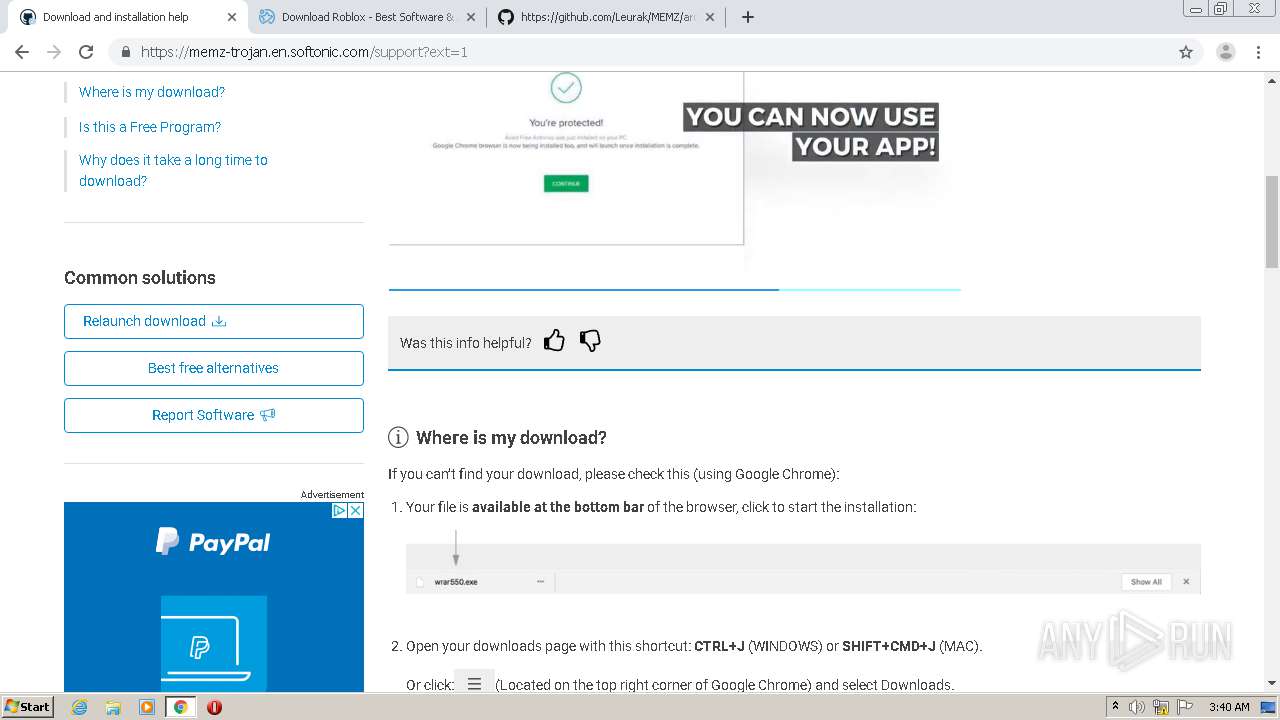Viewport: 1280px width, 720px height.
Task: Click the 'Was this info helpful?' text
Action: click(x=466, y=343)
